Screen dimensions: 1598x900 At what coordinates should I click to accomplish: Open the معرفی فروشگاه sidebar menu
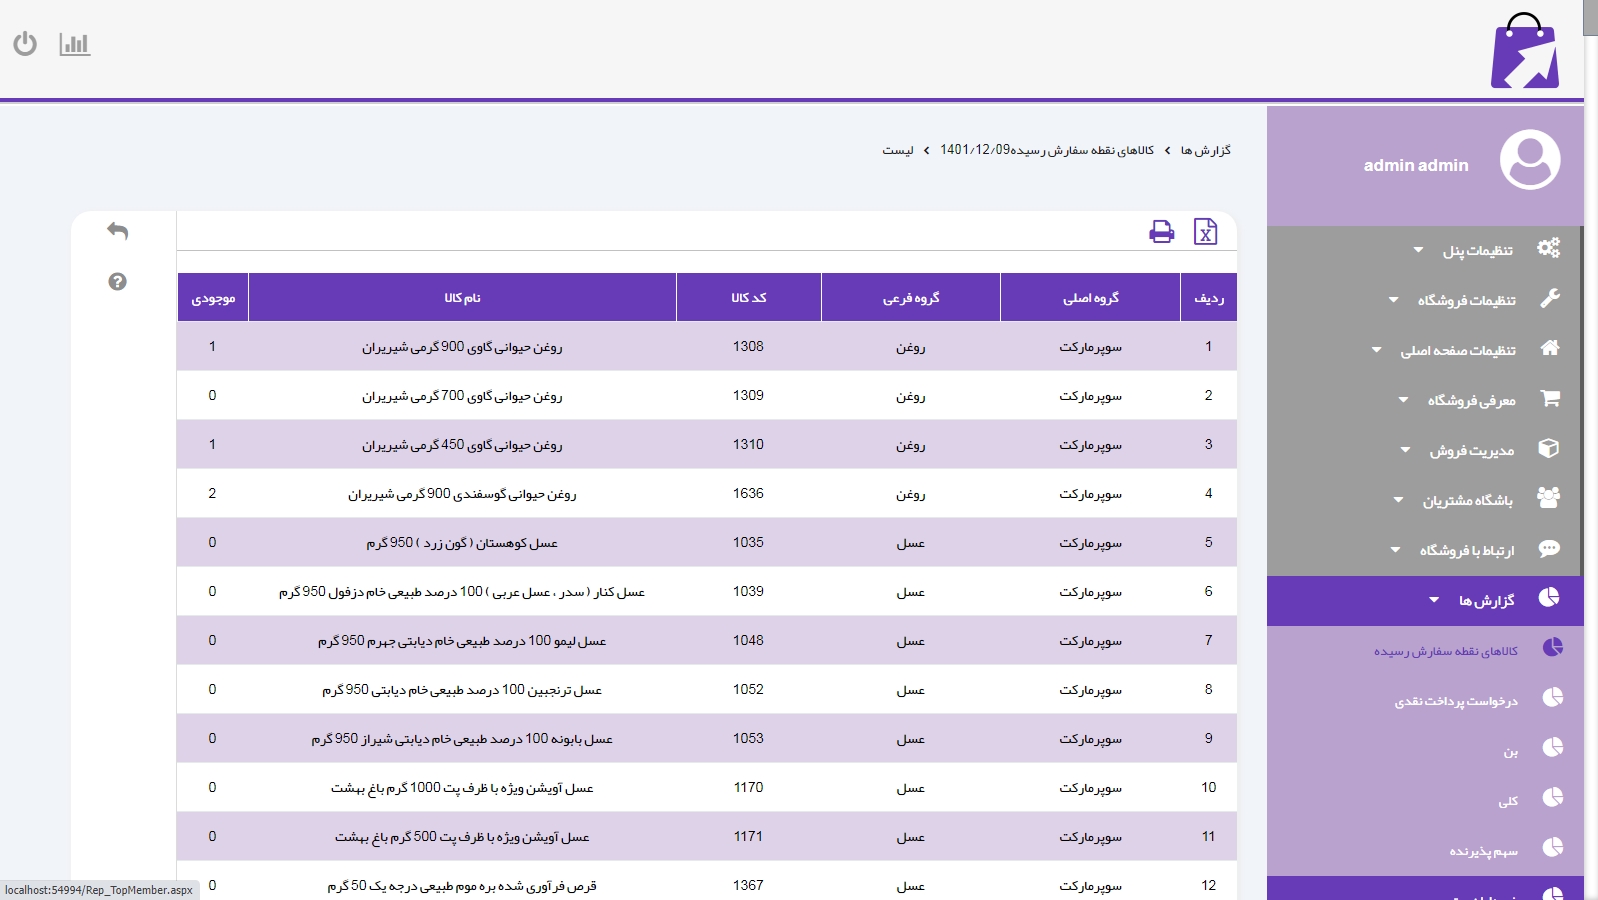(x=1425, y=400)
